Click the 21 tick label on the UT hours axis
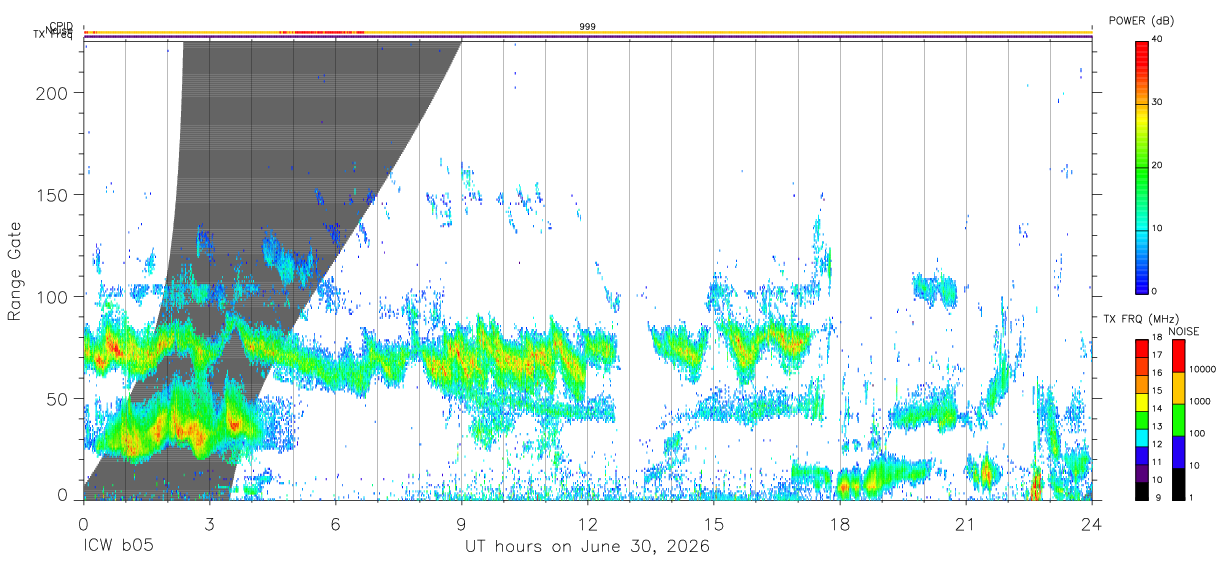Screen dimensions: 1228x567 (966, 524)
